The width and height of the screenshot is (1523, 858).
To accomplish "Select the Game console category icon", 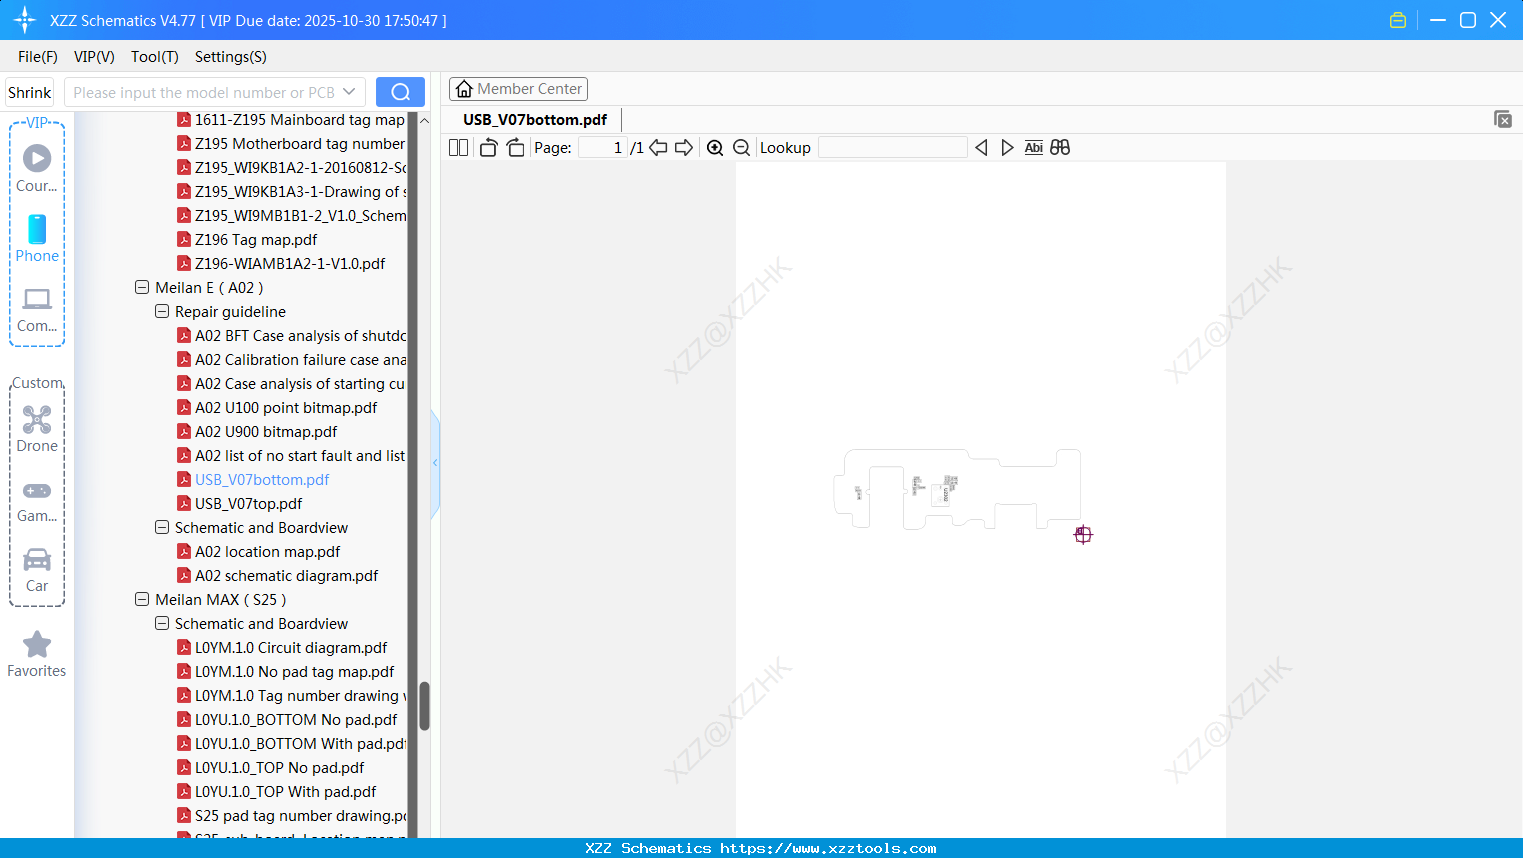I will (37, 500).
